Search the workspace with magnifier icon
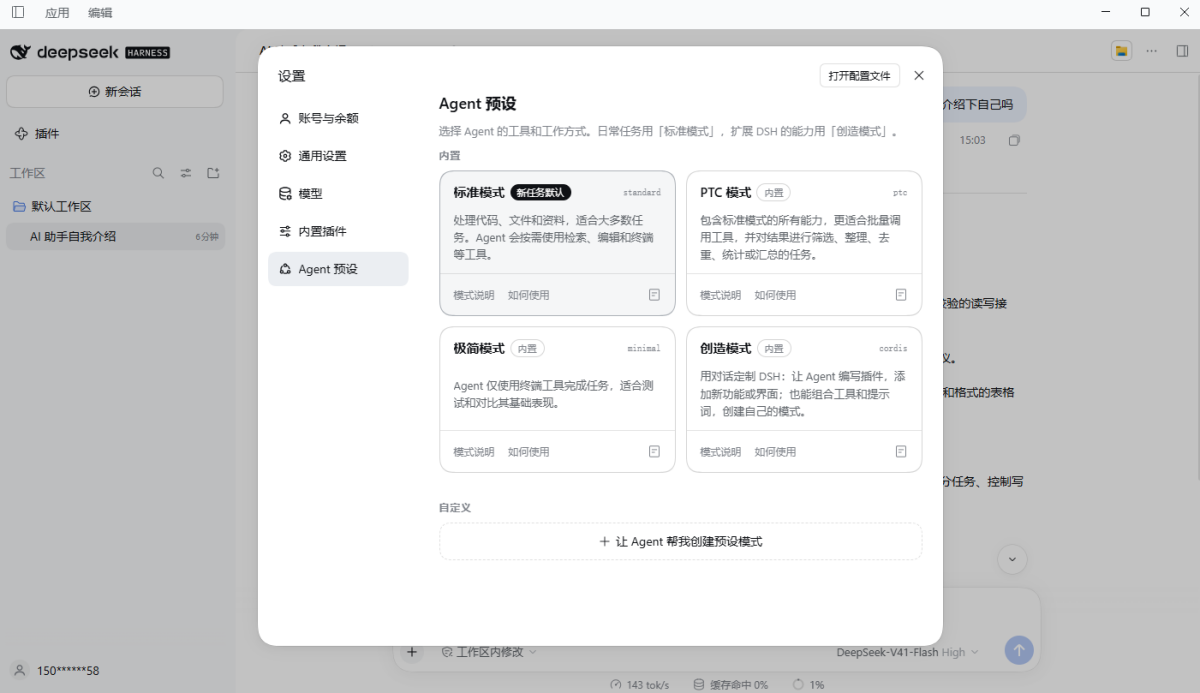Screen dimensions: 1200x693 [x=158, y=173]
